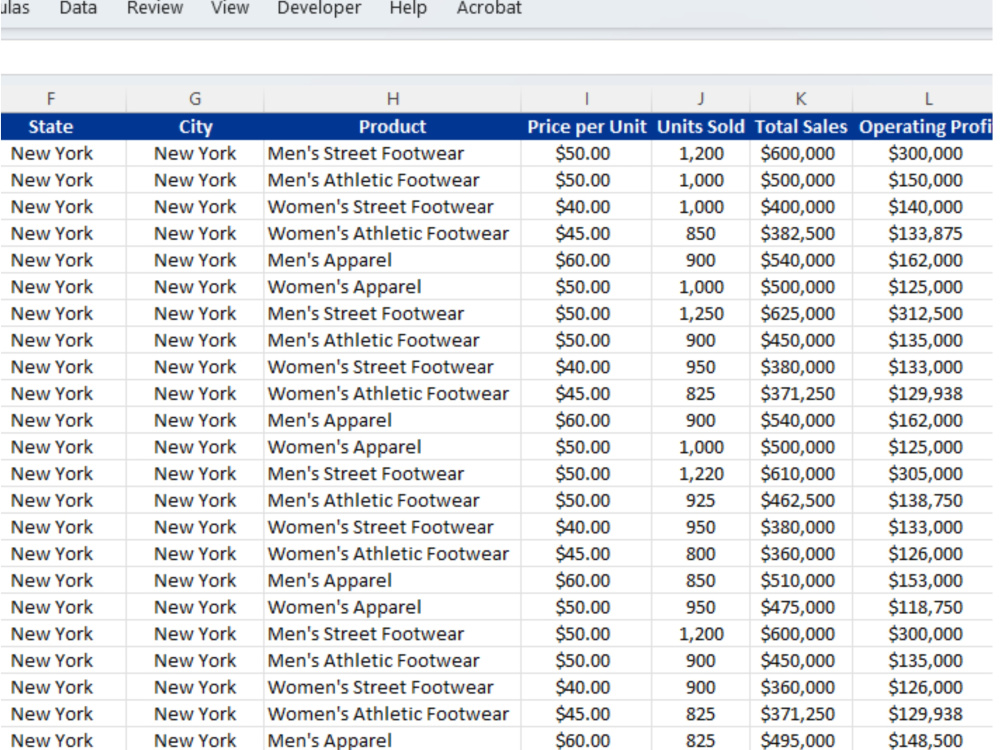
Task: Select the $462,500 total sales cell
Action: point(801,501)
